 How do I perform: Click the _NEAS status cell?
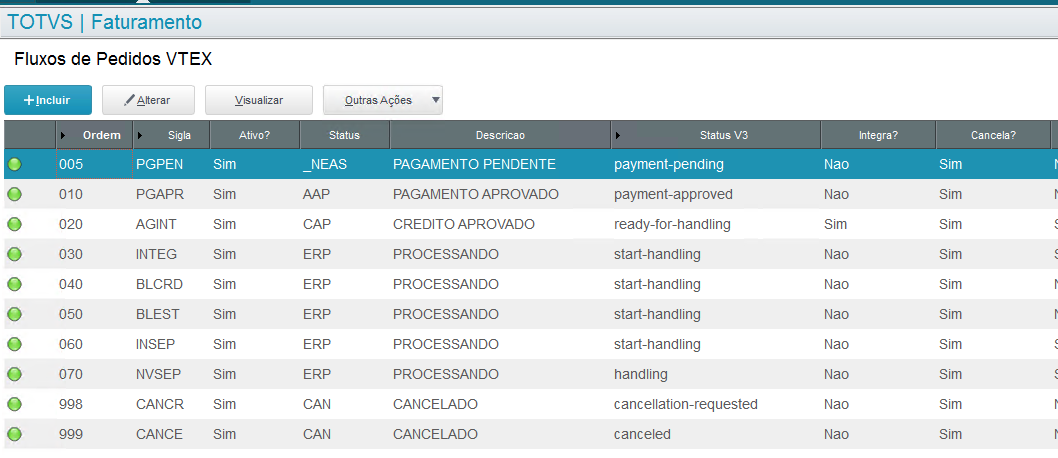coord(345,164)
